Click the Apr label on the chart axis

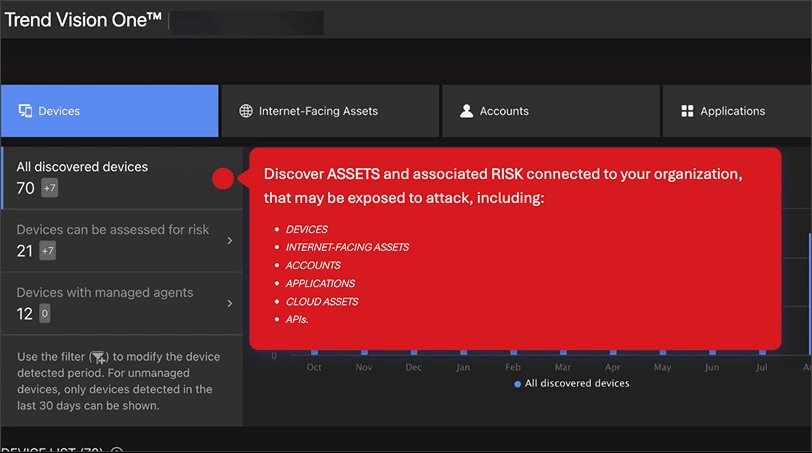(x=612, y=367)
